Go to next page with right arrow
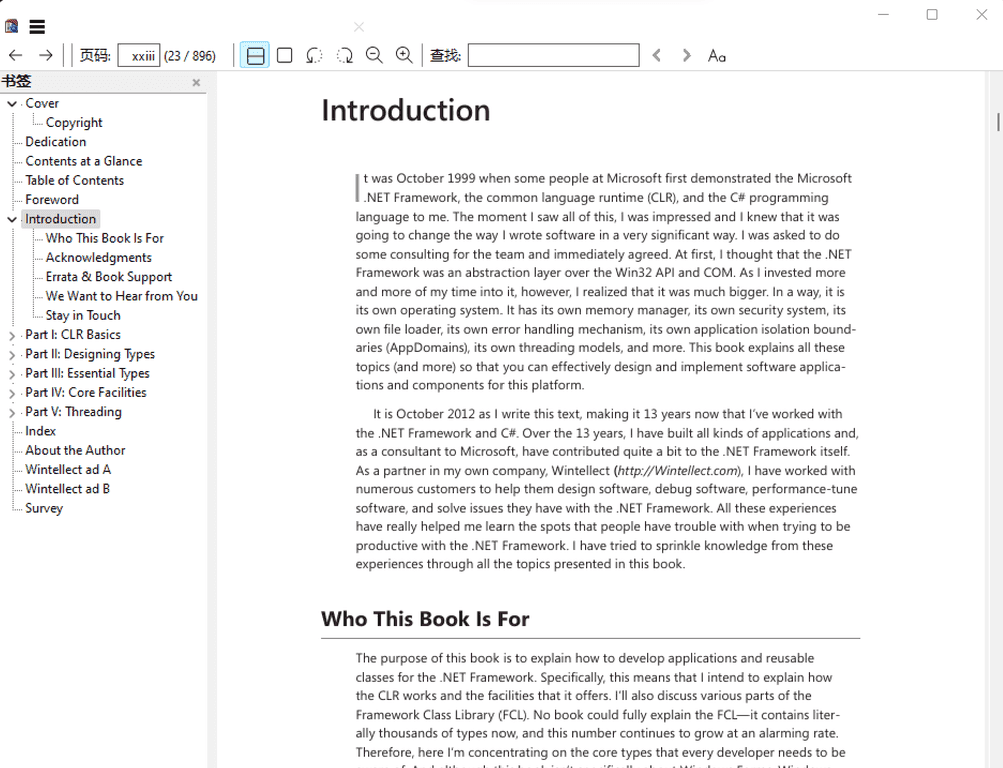Screen dimensions: 1003x768 pyautogui.click(x=46, y=56)
